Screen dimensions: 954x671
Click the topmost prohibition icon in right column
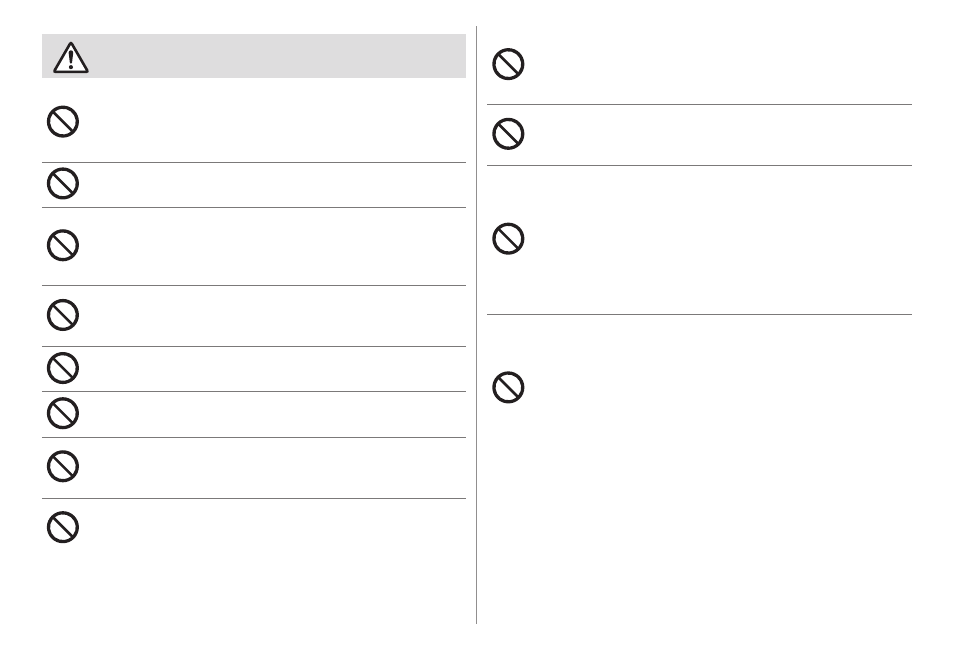(x=508, y=64)
